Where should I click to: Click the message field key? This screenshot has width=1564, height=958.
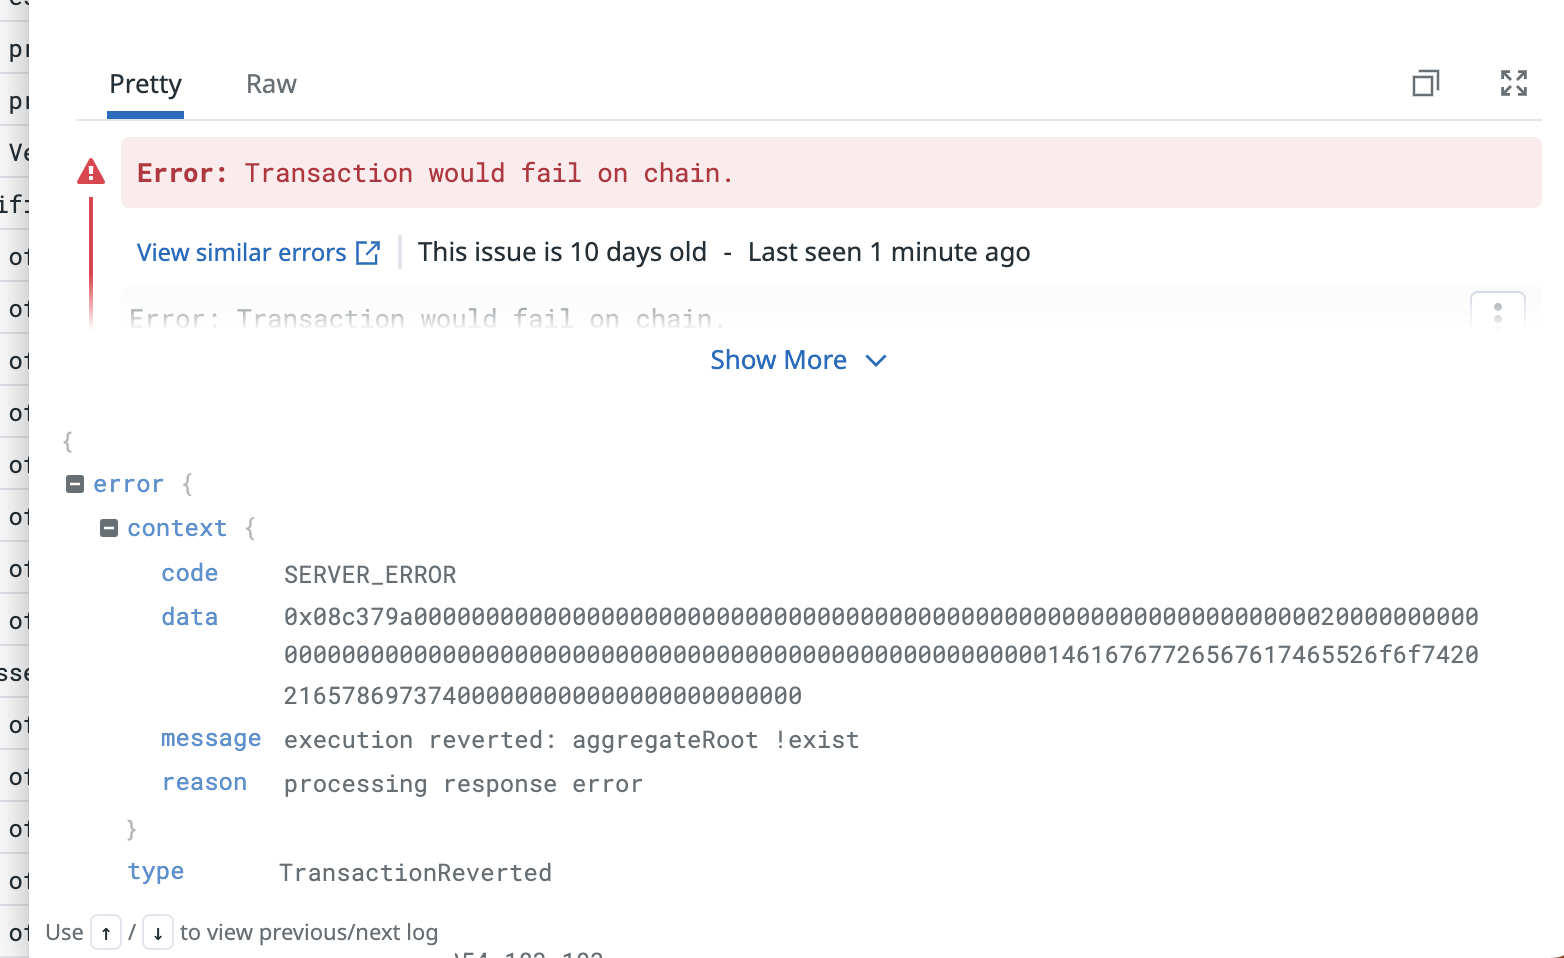210,739
